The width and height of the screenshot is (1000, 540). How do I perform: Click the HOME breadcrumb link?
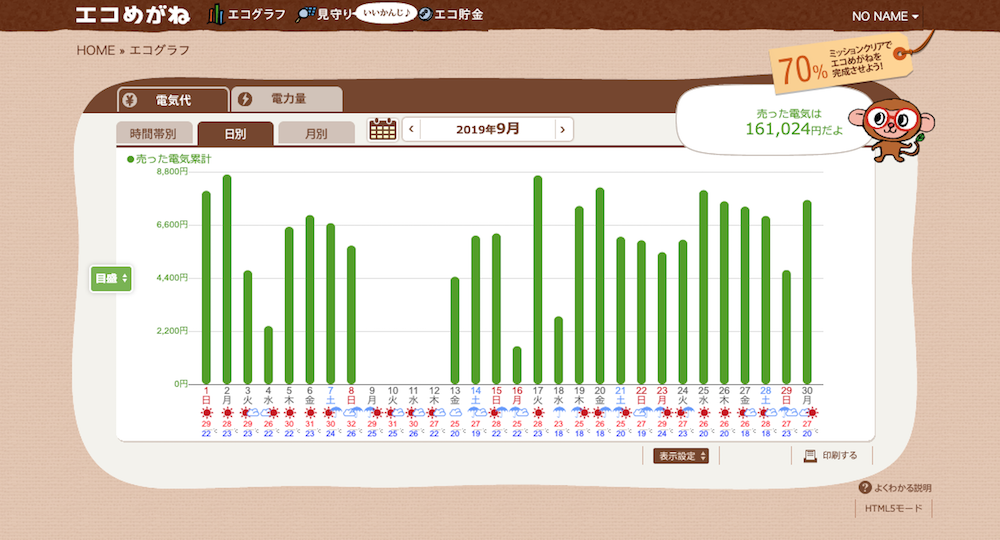coord(95,50)
